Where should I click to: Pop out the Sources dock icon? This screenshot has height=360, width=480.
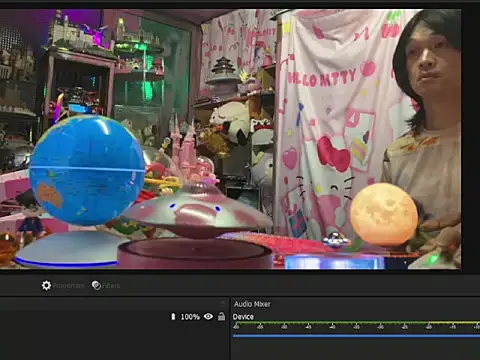223,303
